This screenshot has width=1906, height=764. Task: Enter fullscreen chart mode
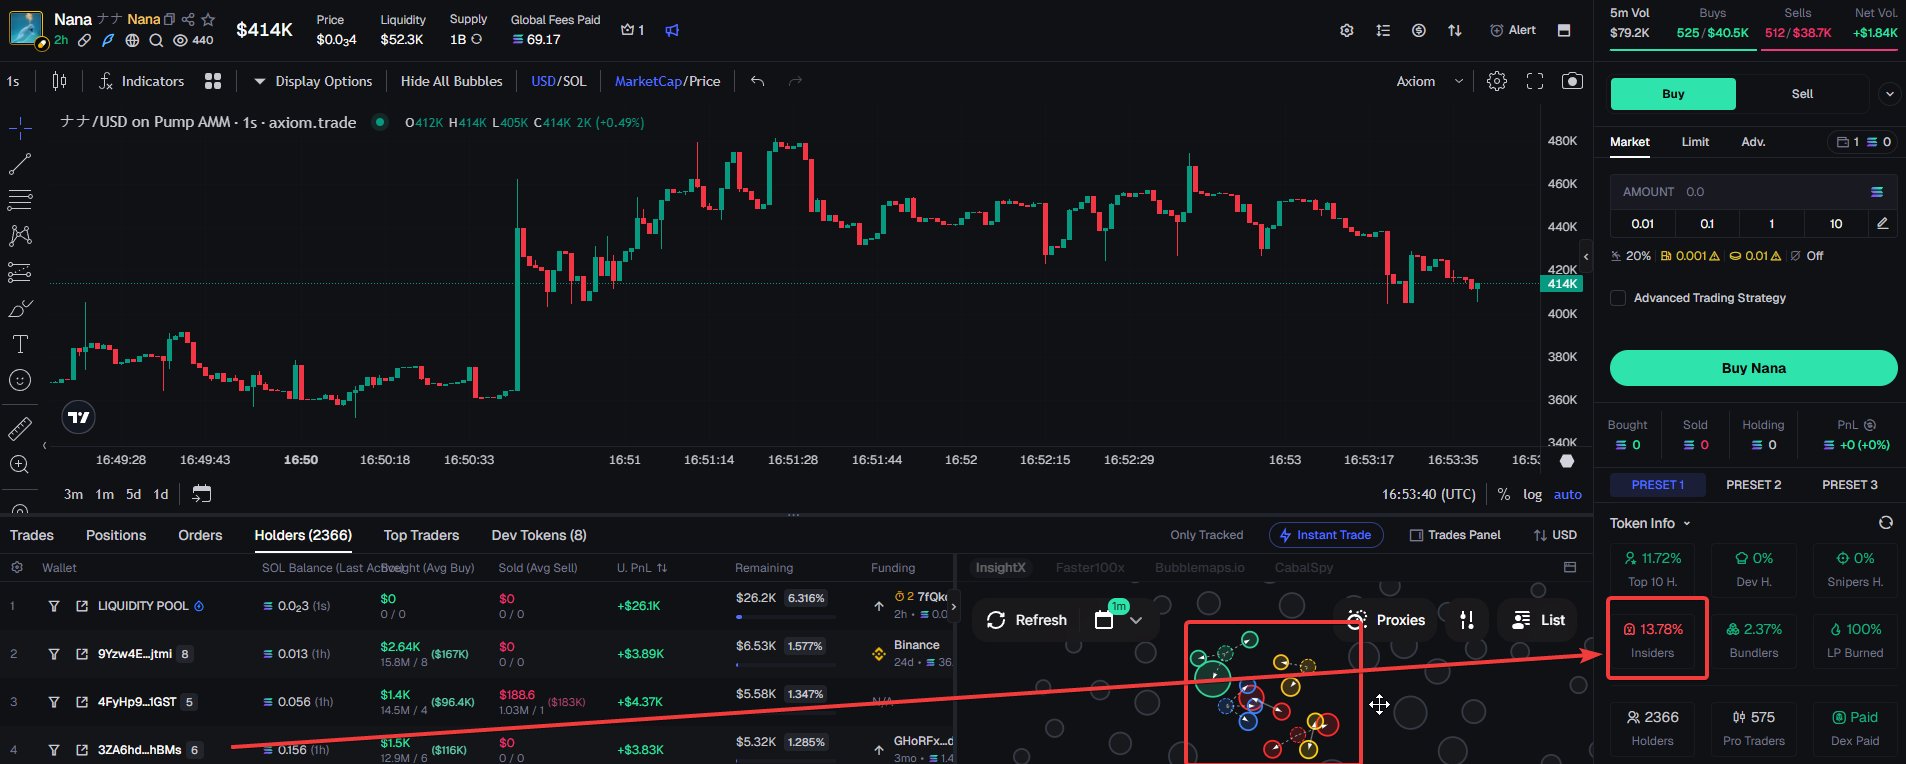1535,81
